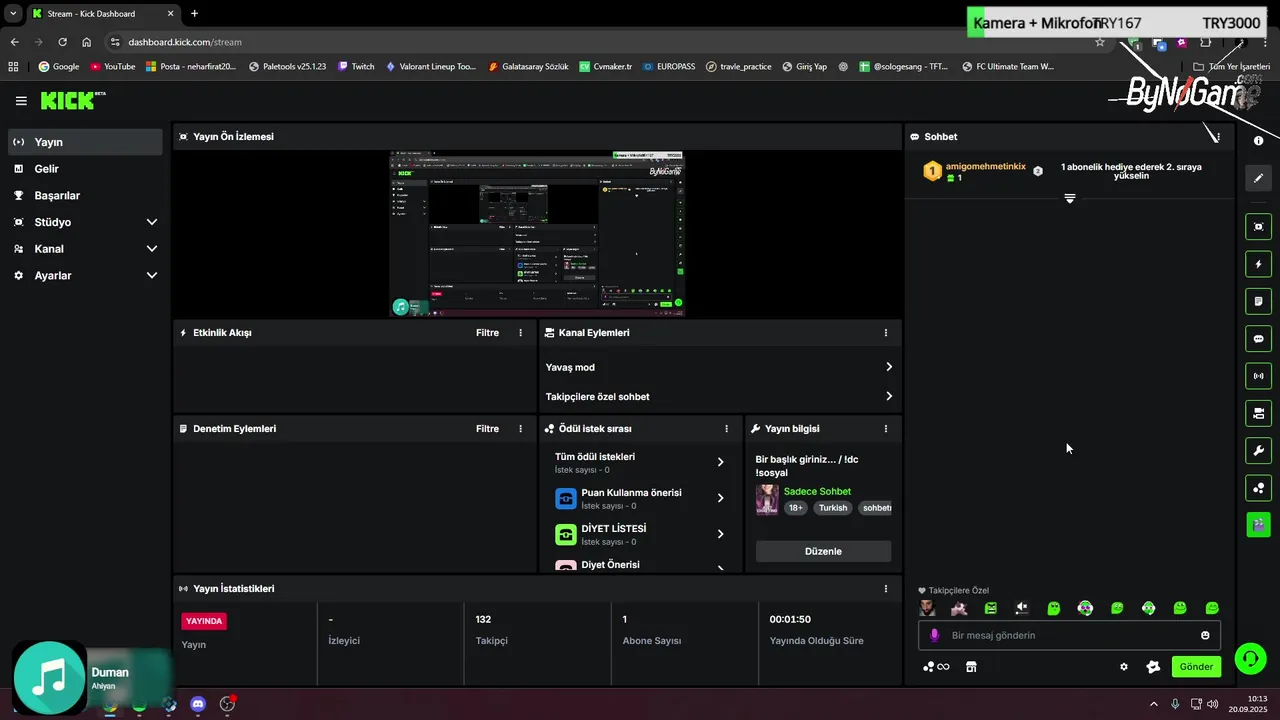Select the lightning bolt icon in right sidebar
The height and width of the screenshot is (720, 1280).
[1258, 264]
